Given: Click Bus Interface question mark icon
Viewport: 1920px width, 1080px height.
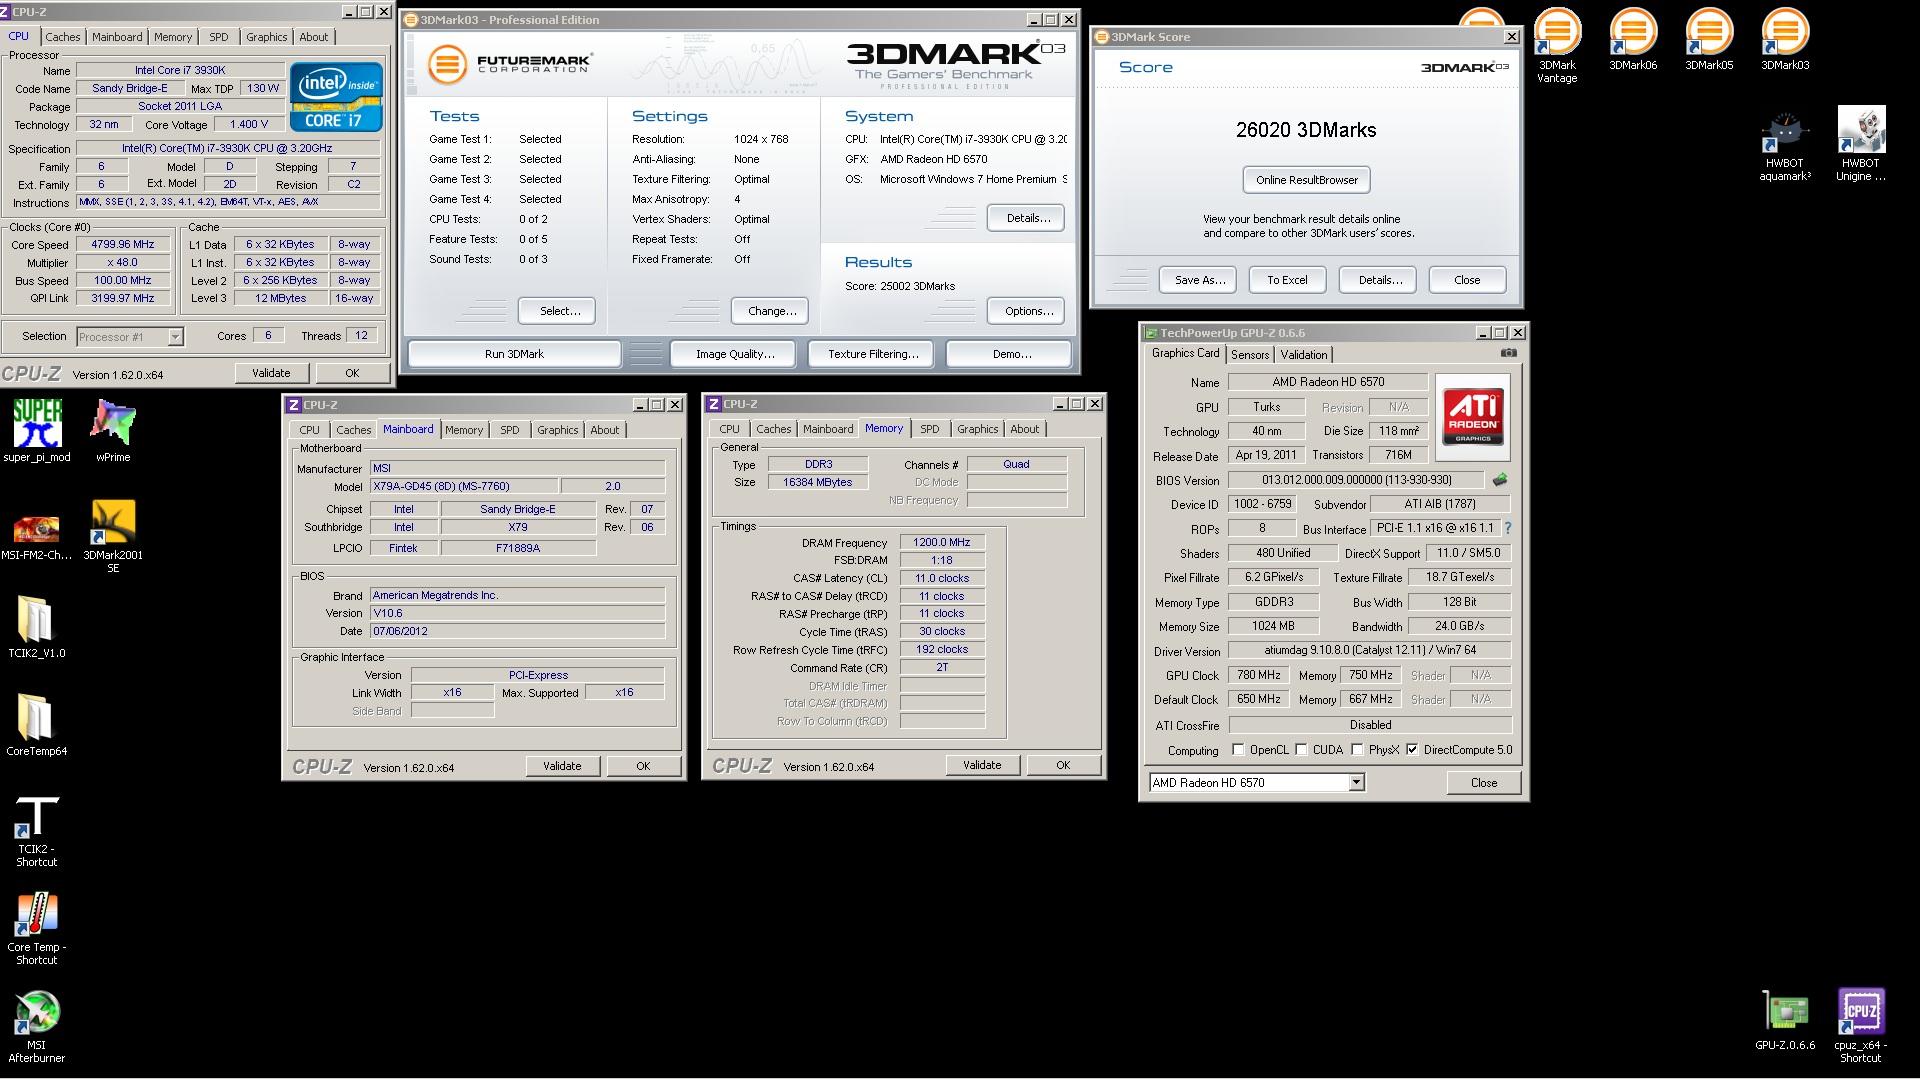Looking at the screenshot, I should (1507, 528).
